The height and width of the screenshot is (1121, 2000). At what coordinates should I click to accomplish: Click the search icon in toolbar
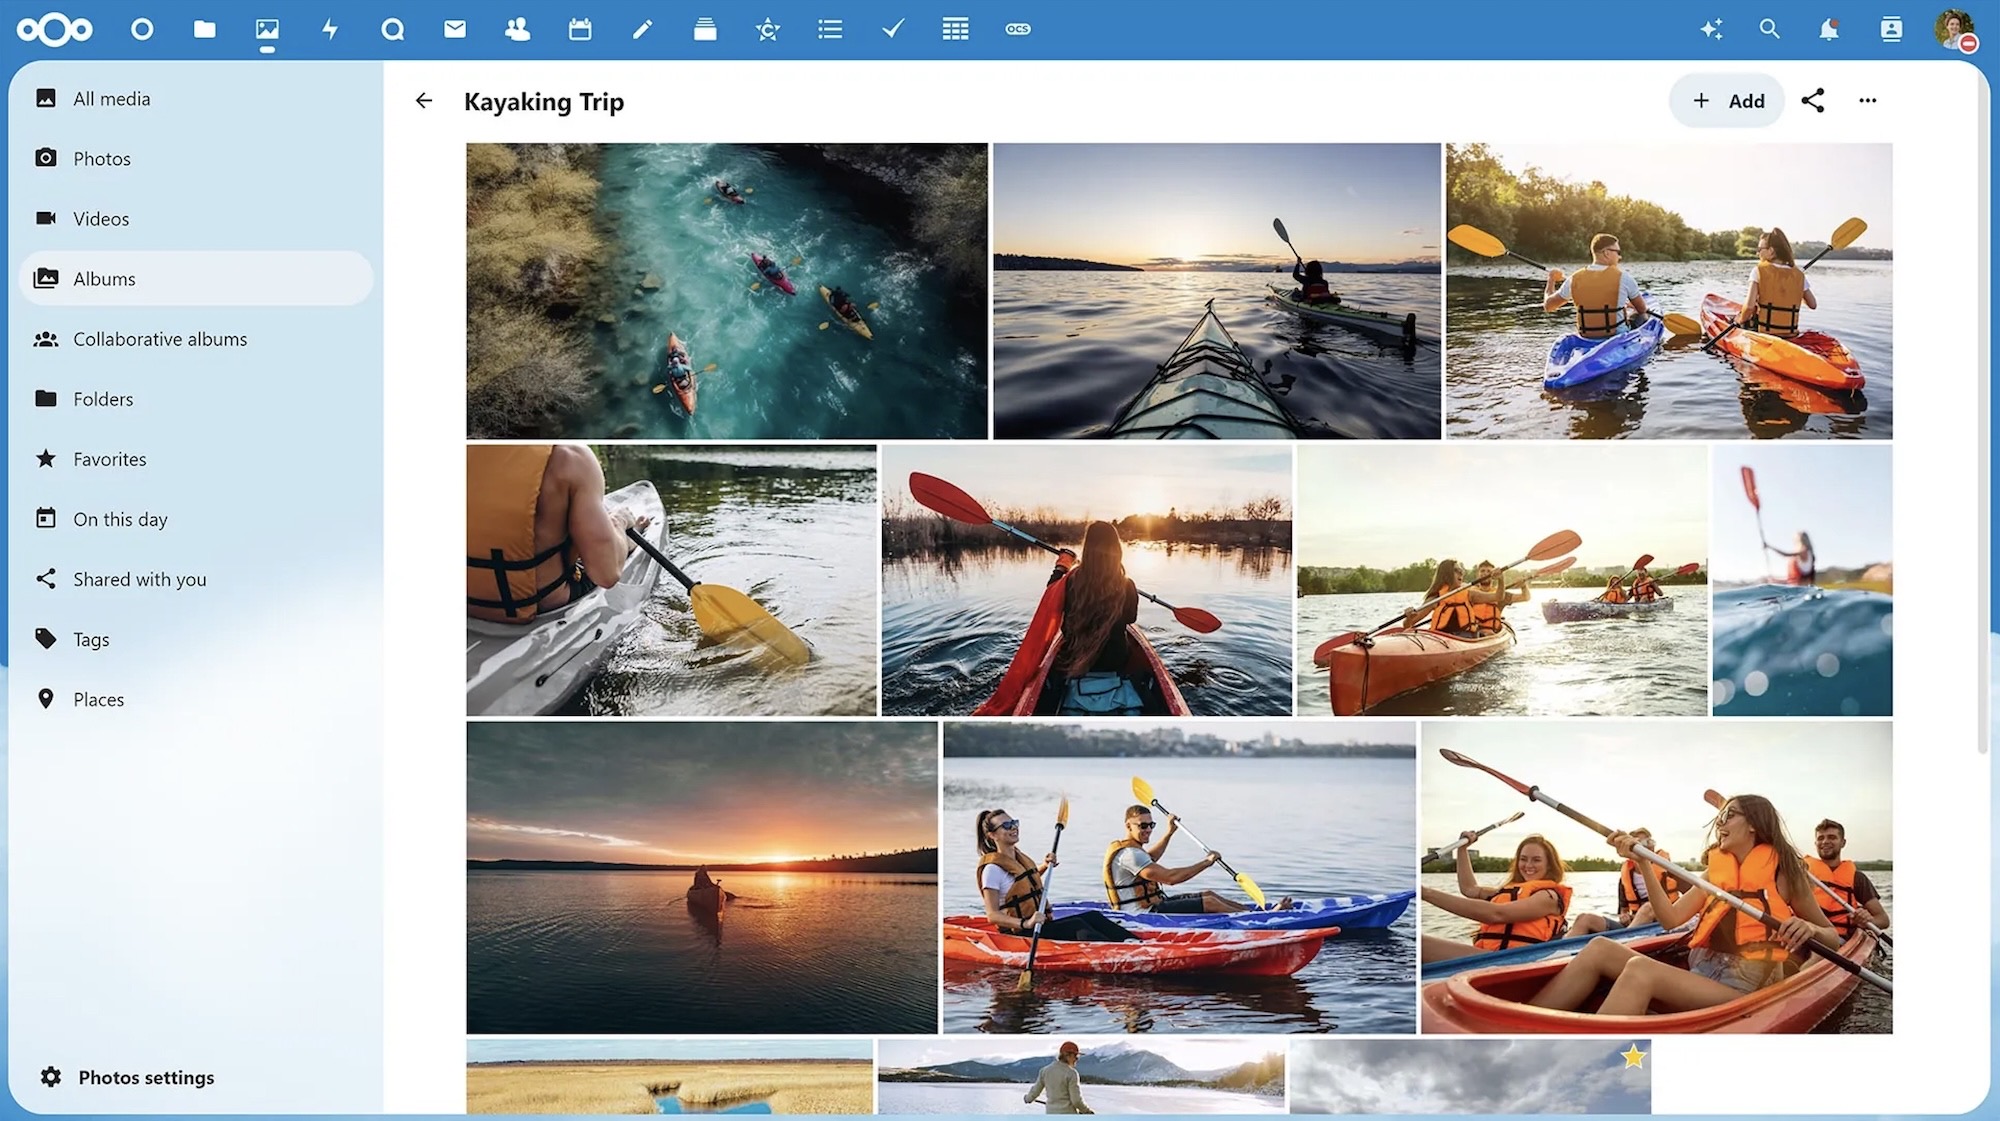click(x=1769, y=27)
